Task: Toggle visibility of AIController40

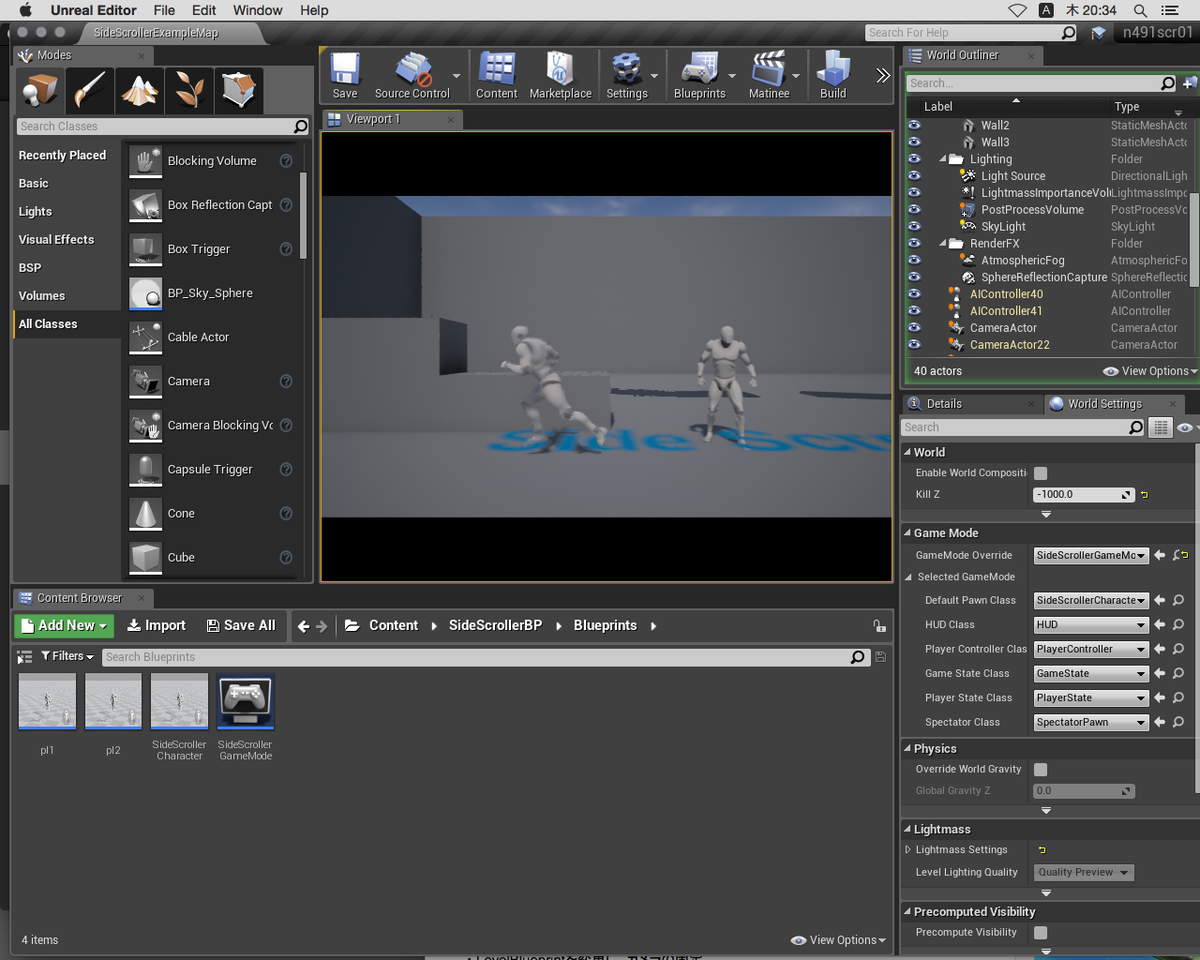Action: [x=913, y=295]
